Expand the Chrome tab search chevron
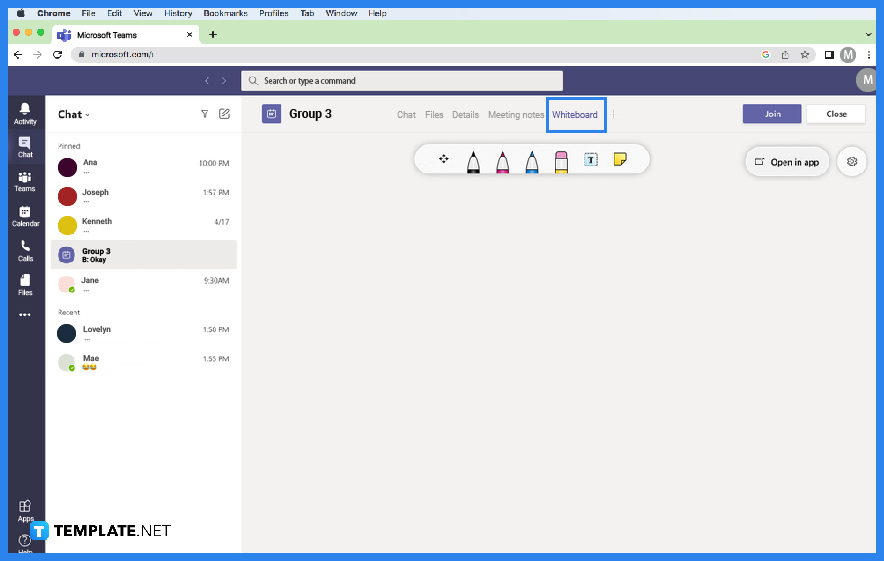Image resolution: width=884 pixels, height=561 pixels. point(868,34)
